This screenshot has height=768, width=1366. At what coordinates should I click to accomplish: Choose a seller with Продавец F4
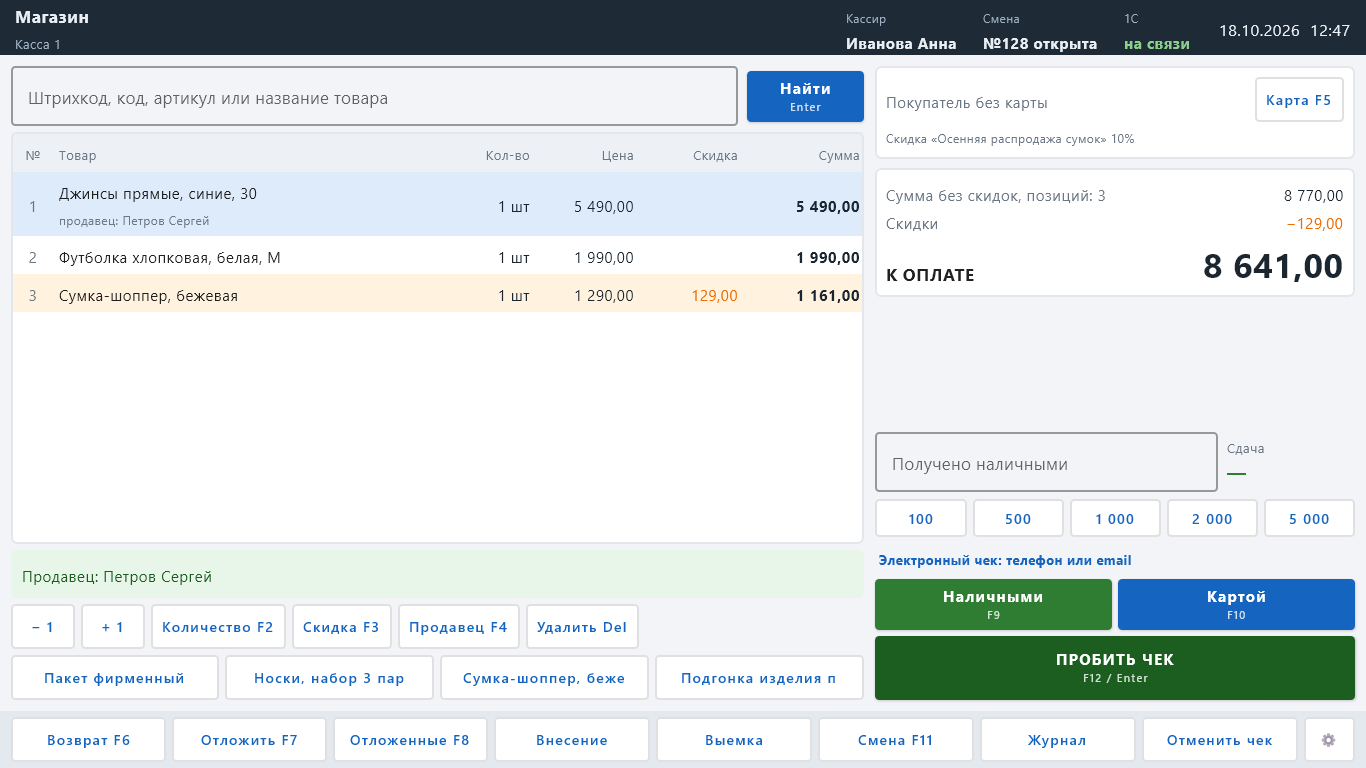pyautogui.click(x=458, y=627)
